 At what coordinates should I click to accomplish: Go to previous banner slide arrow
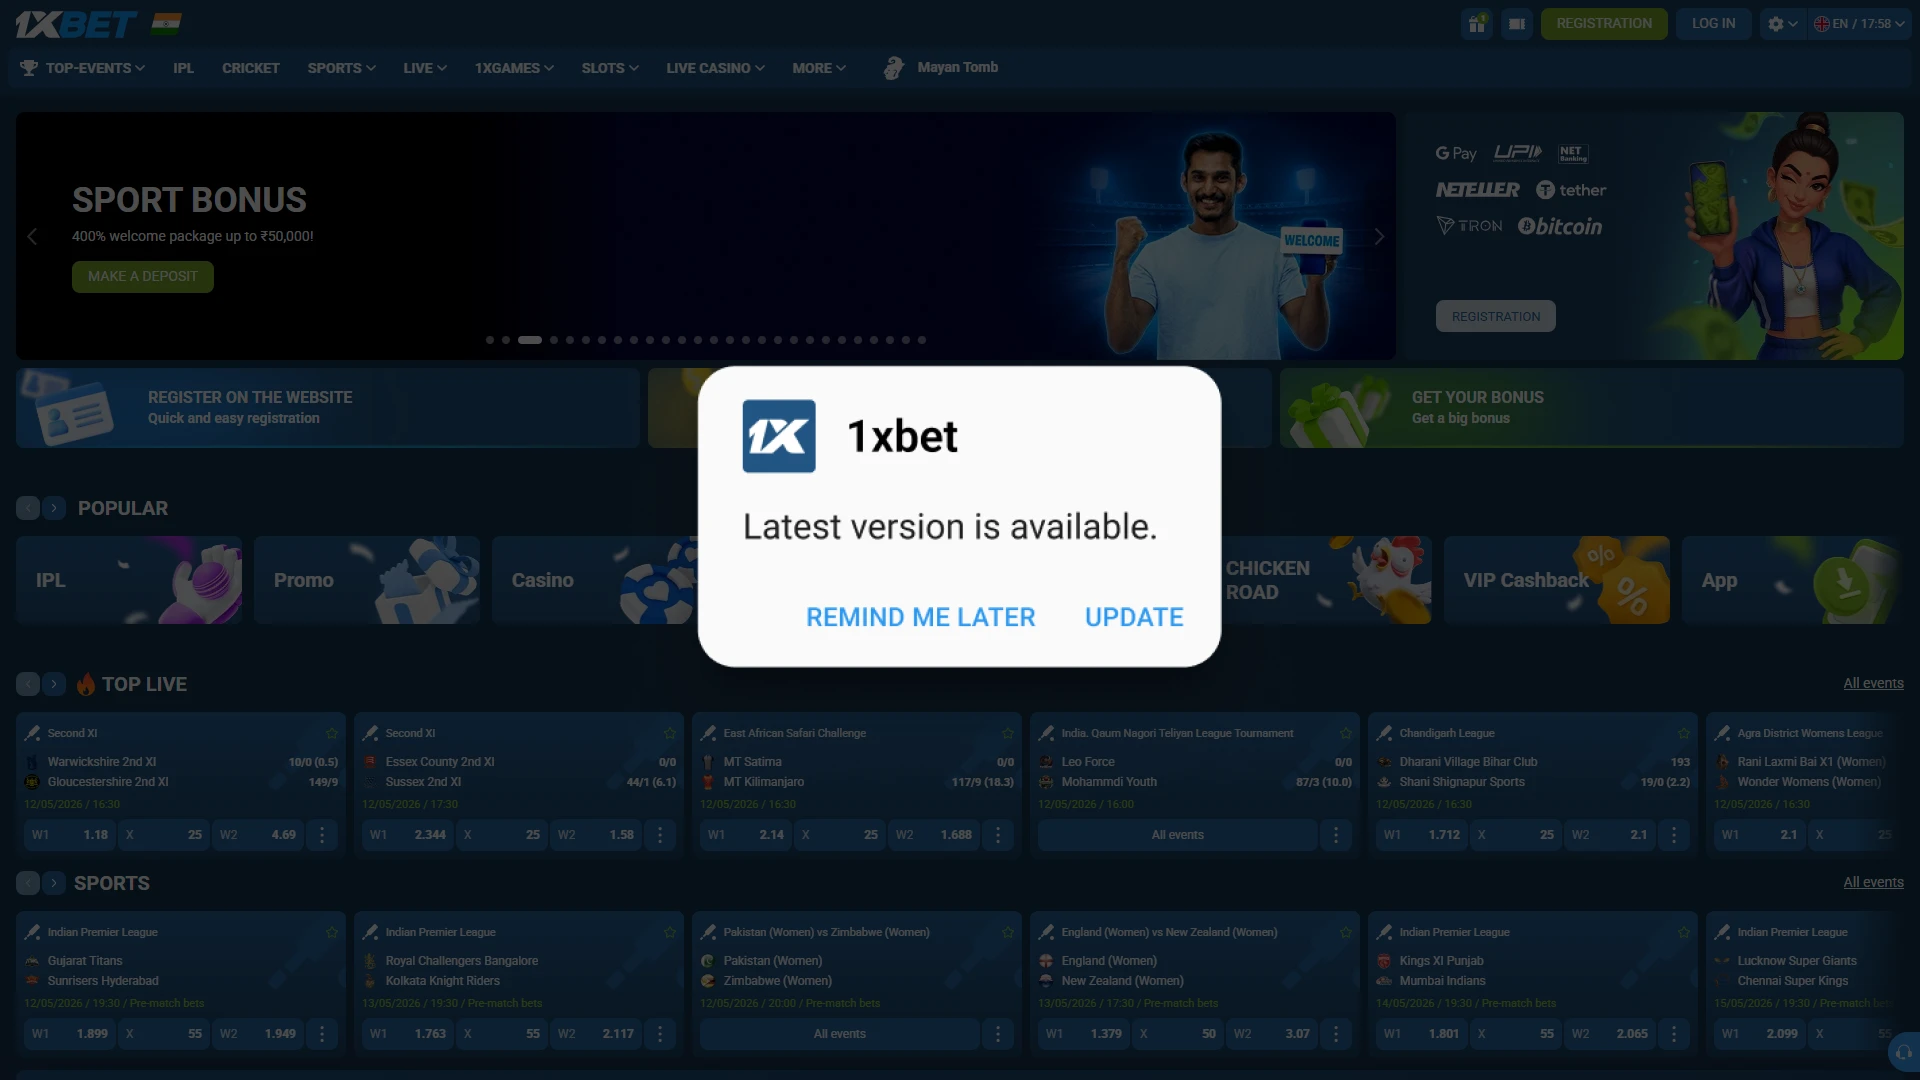[x=32, y=237]
